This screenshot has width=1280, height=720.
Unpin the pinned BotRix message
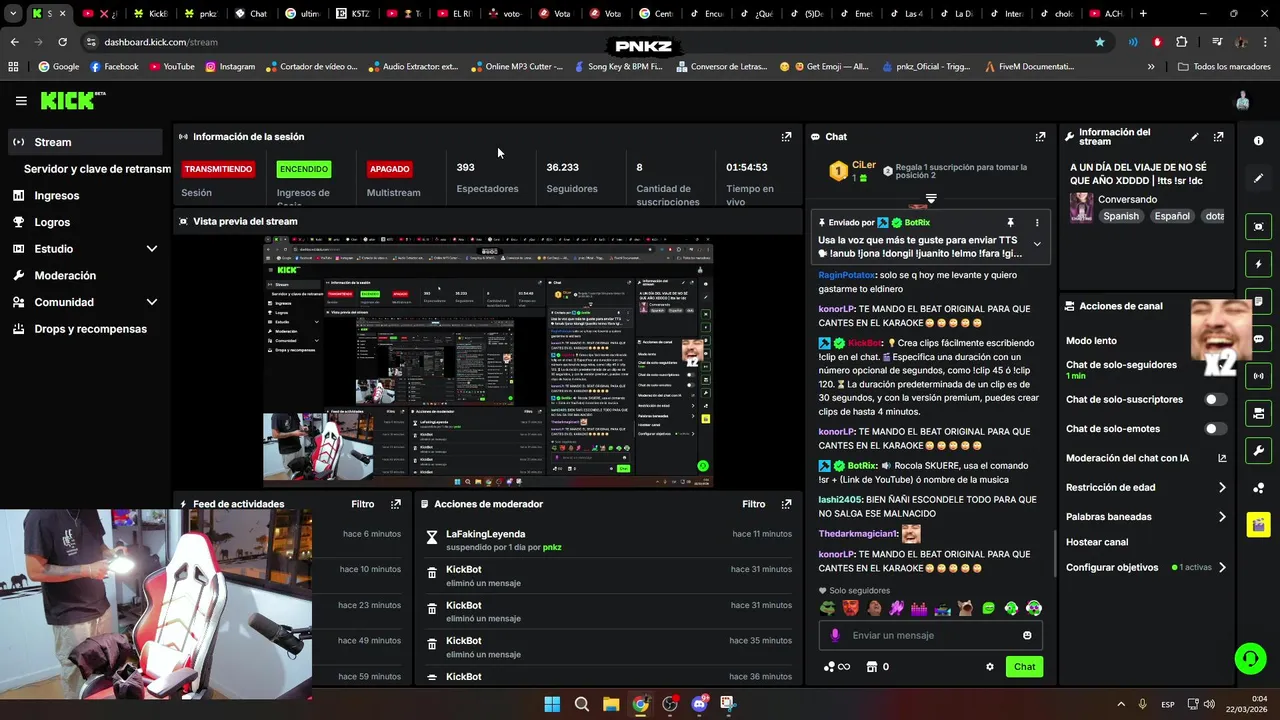(1010, 222)
